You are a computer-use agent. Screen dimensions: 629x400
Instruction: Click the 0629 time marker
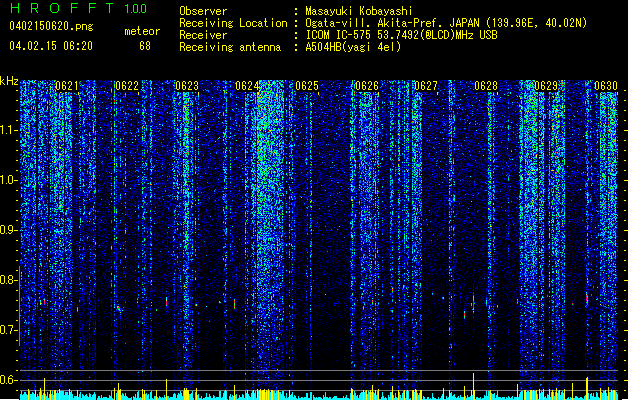[x=546, y=86]
